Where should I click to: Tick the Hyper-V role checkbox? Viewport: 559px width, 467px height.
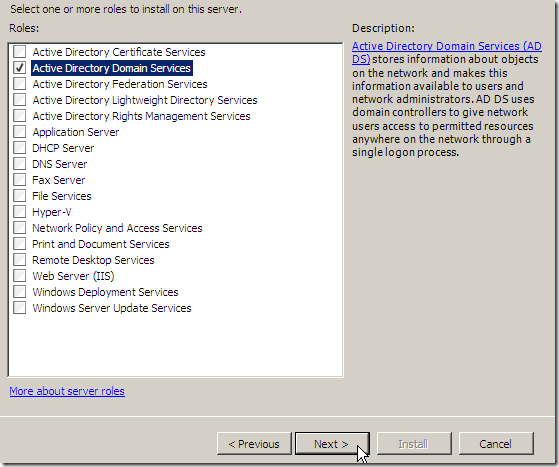click(x=20, y=212)
